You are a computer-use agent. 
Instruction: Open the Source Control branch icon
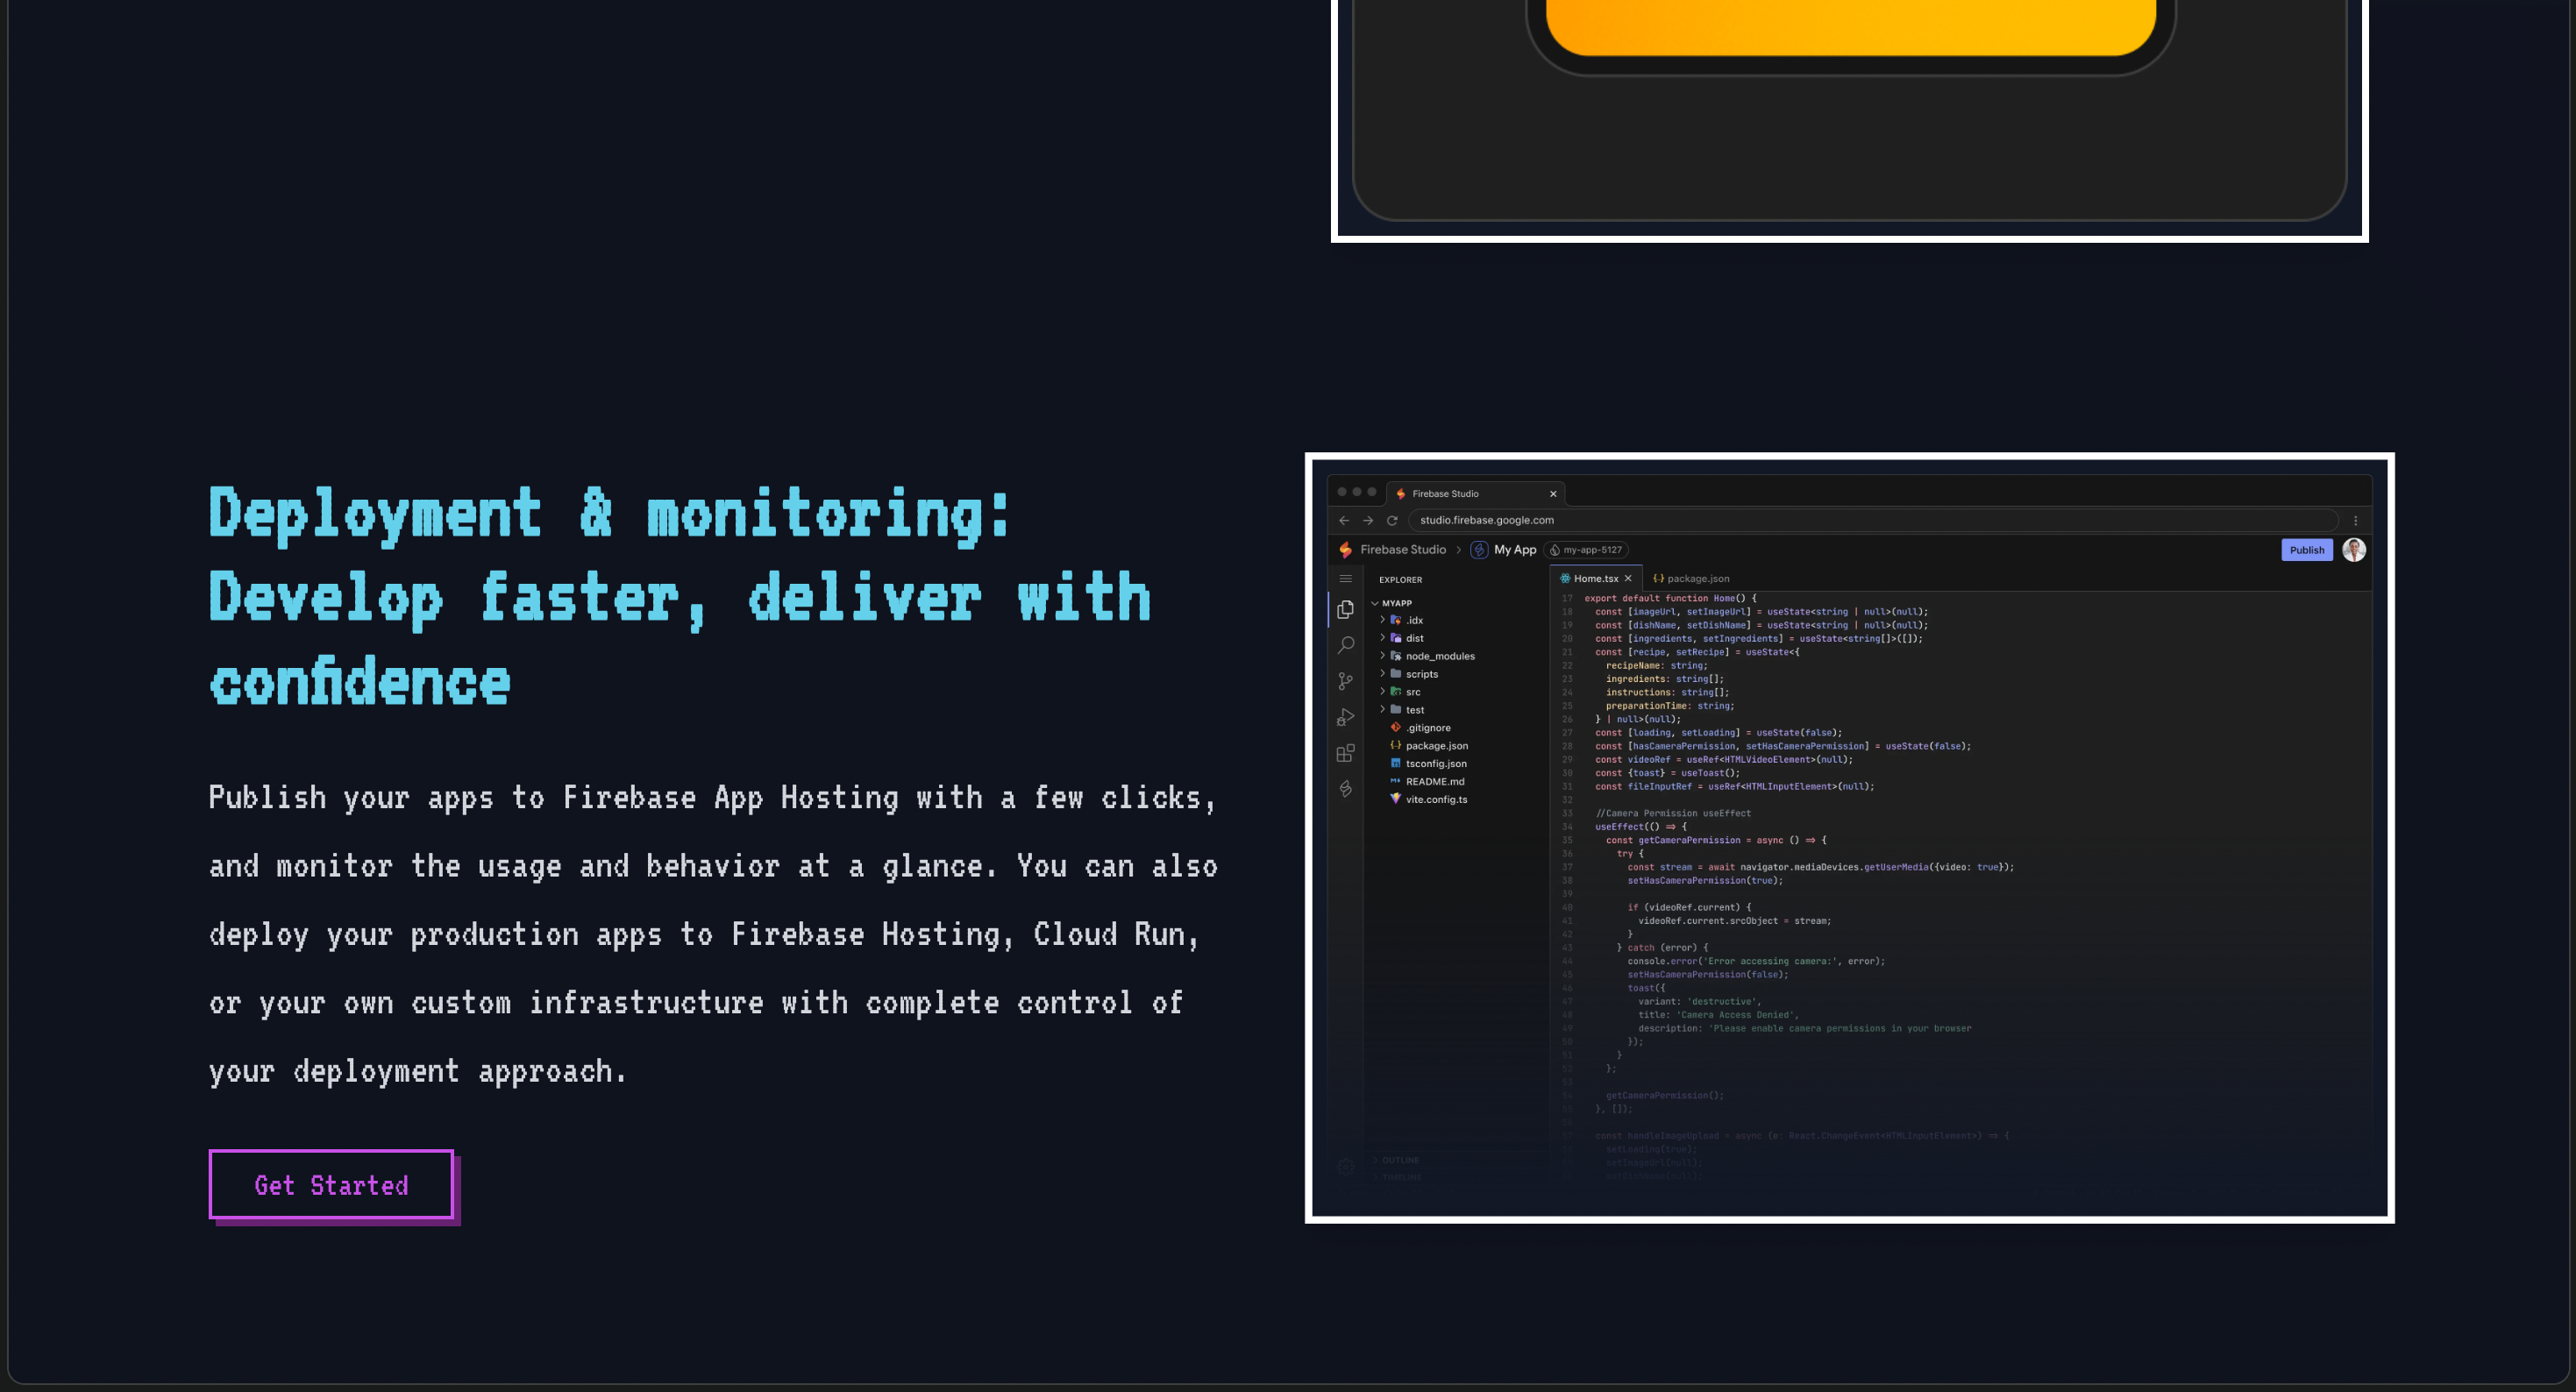(x=1345, y=681)
